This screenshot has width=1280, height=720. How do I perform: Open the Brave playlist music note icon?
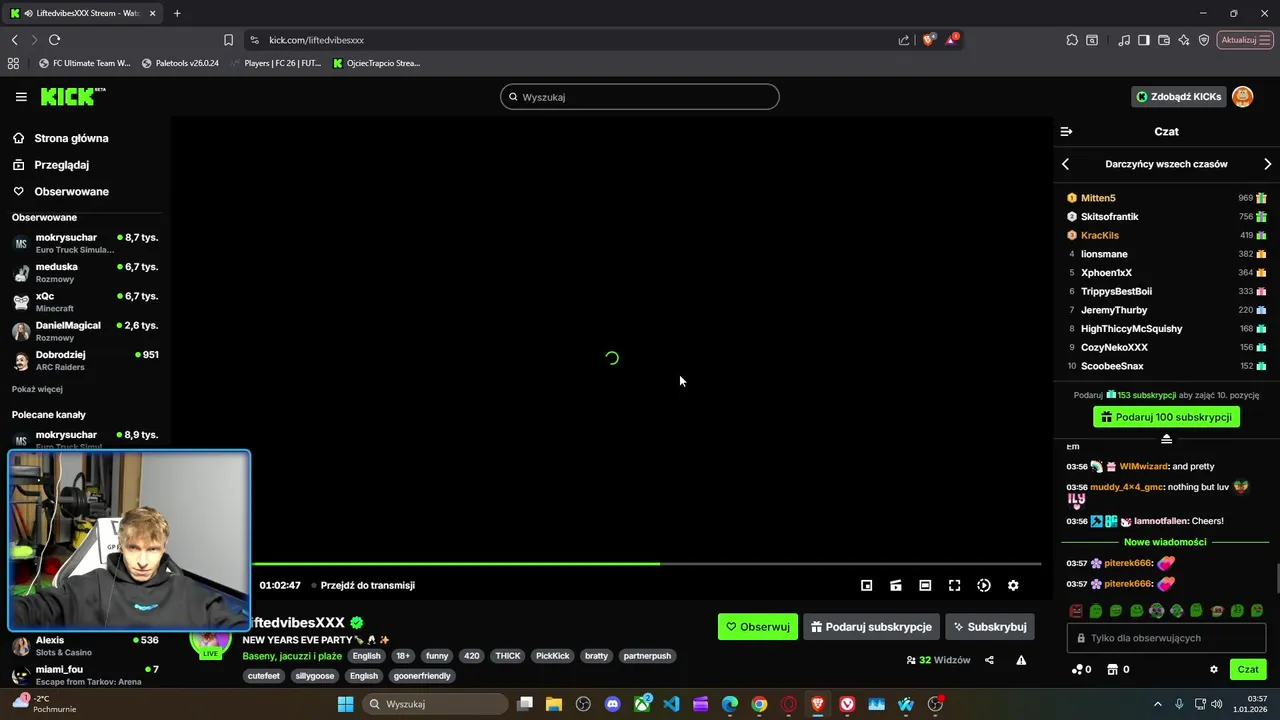(x=1126, y=40)
